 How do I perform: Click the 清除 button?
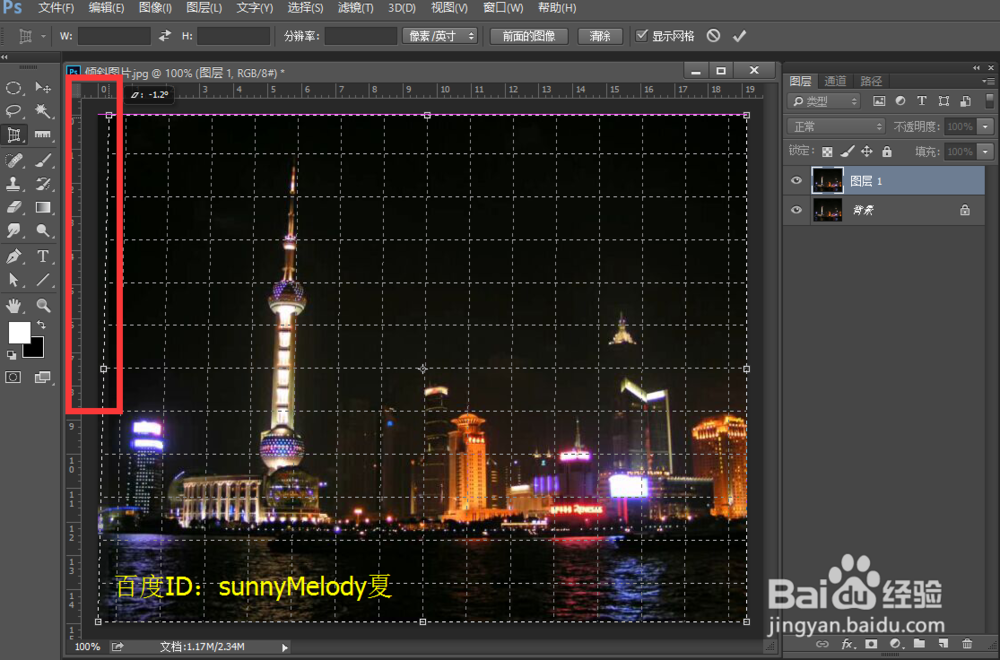pos(600,36)
